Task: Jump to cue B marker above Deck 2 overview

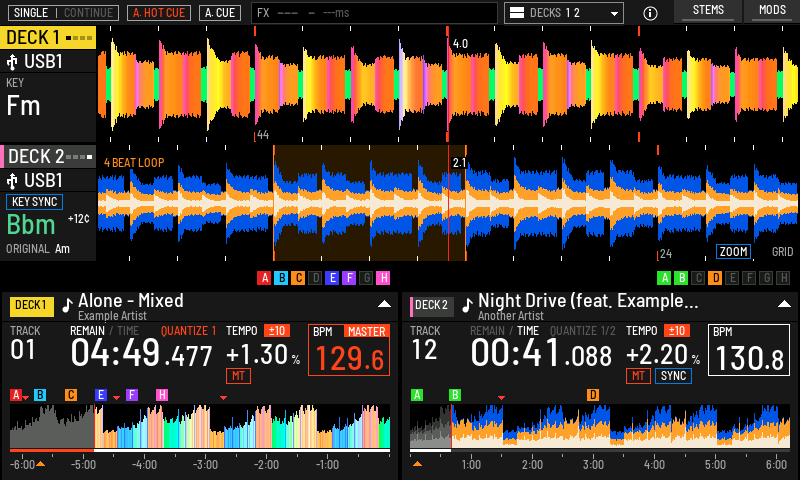Action: point(455,395)
